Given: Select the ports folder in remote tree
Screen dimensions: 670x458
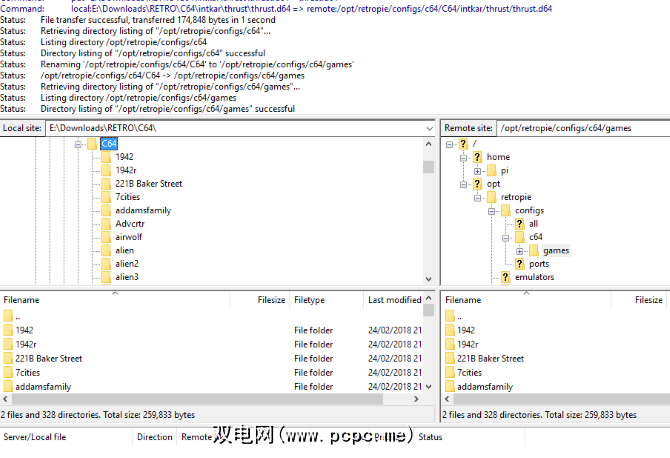Looking at the screenshot, I should click(x=539, y=264).
